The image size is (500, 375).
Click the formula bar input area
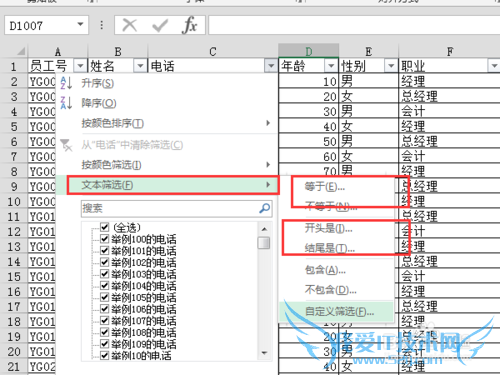tap(354, 25)
